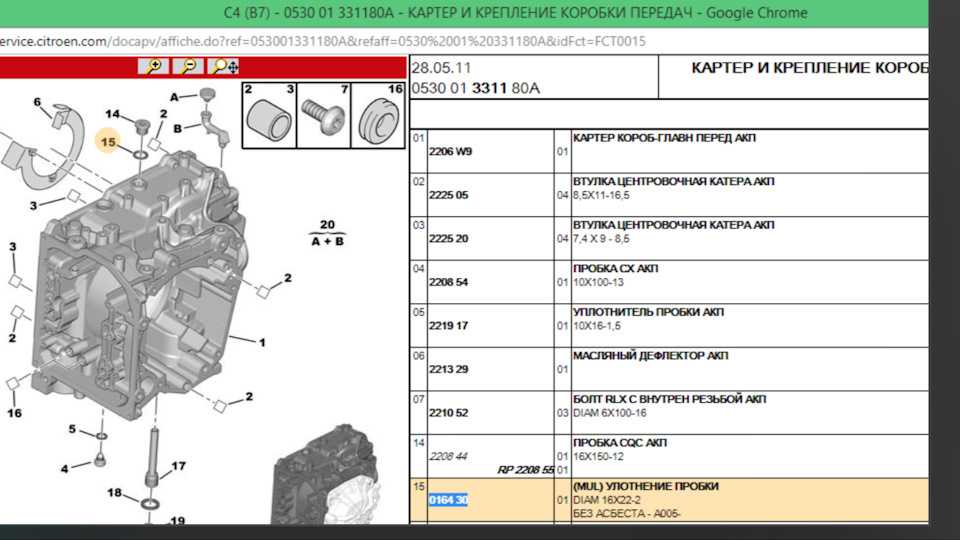Click part number 2206 W9
Viewport: 960px width, 540px height.
pos(450,151)
